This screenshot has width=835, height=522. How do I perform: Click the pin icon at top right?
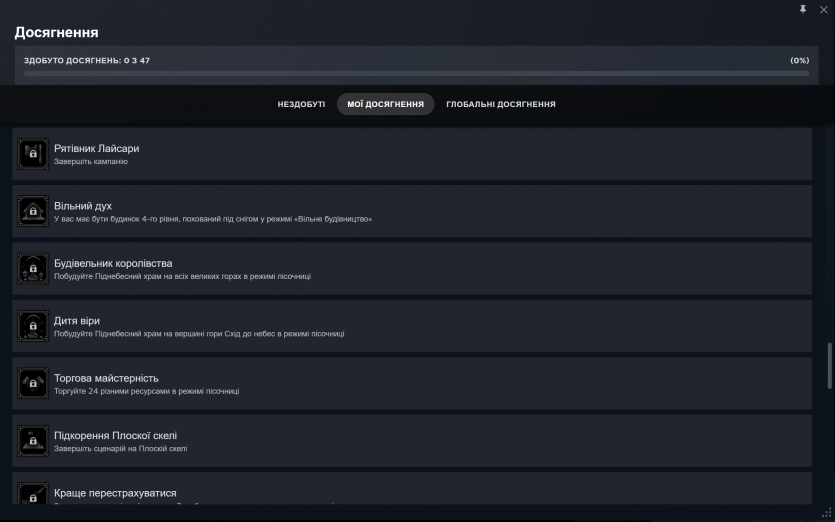point(803,9)
